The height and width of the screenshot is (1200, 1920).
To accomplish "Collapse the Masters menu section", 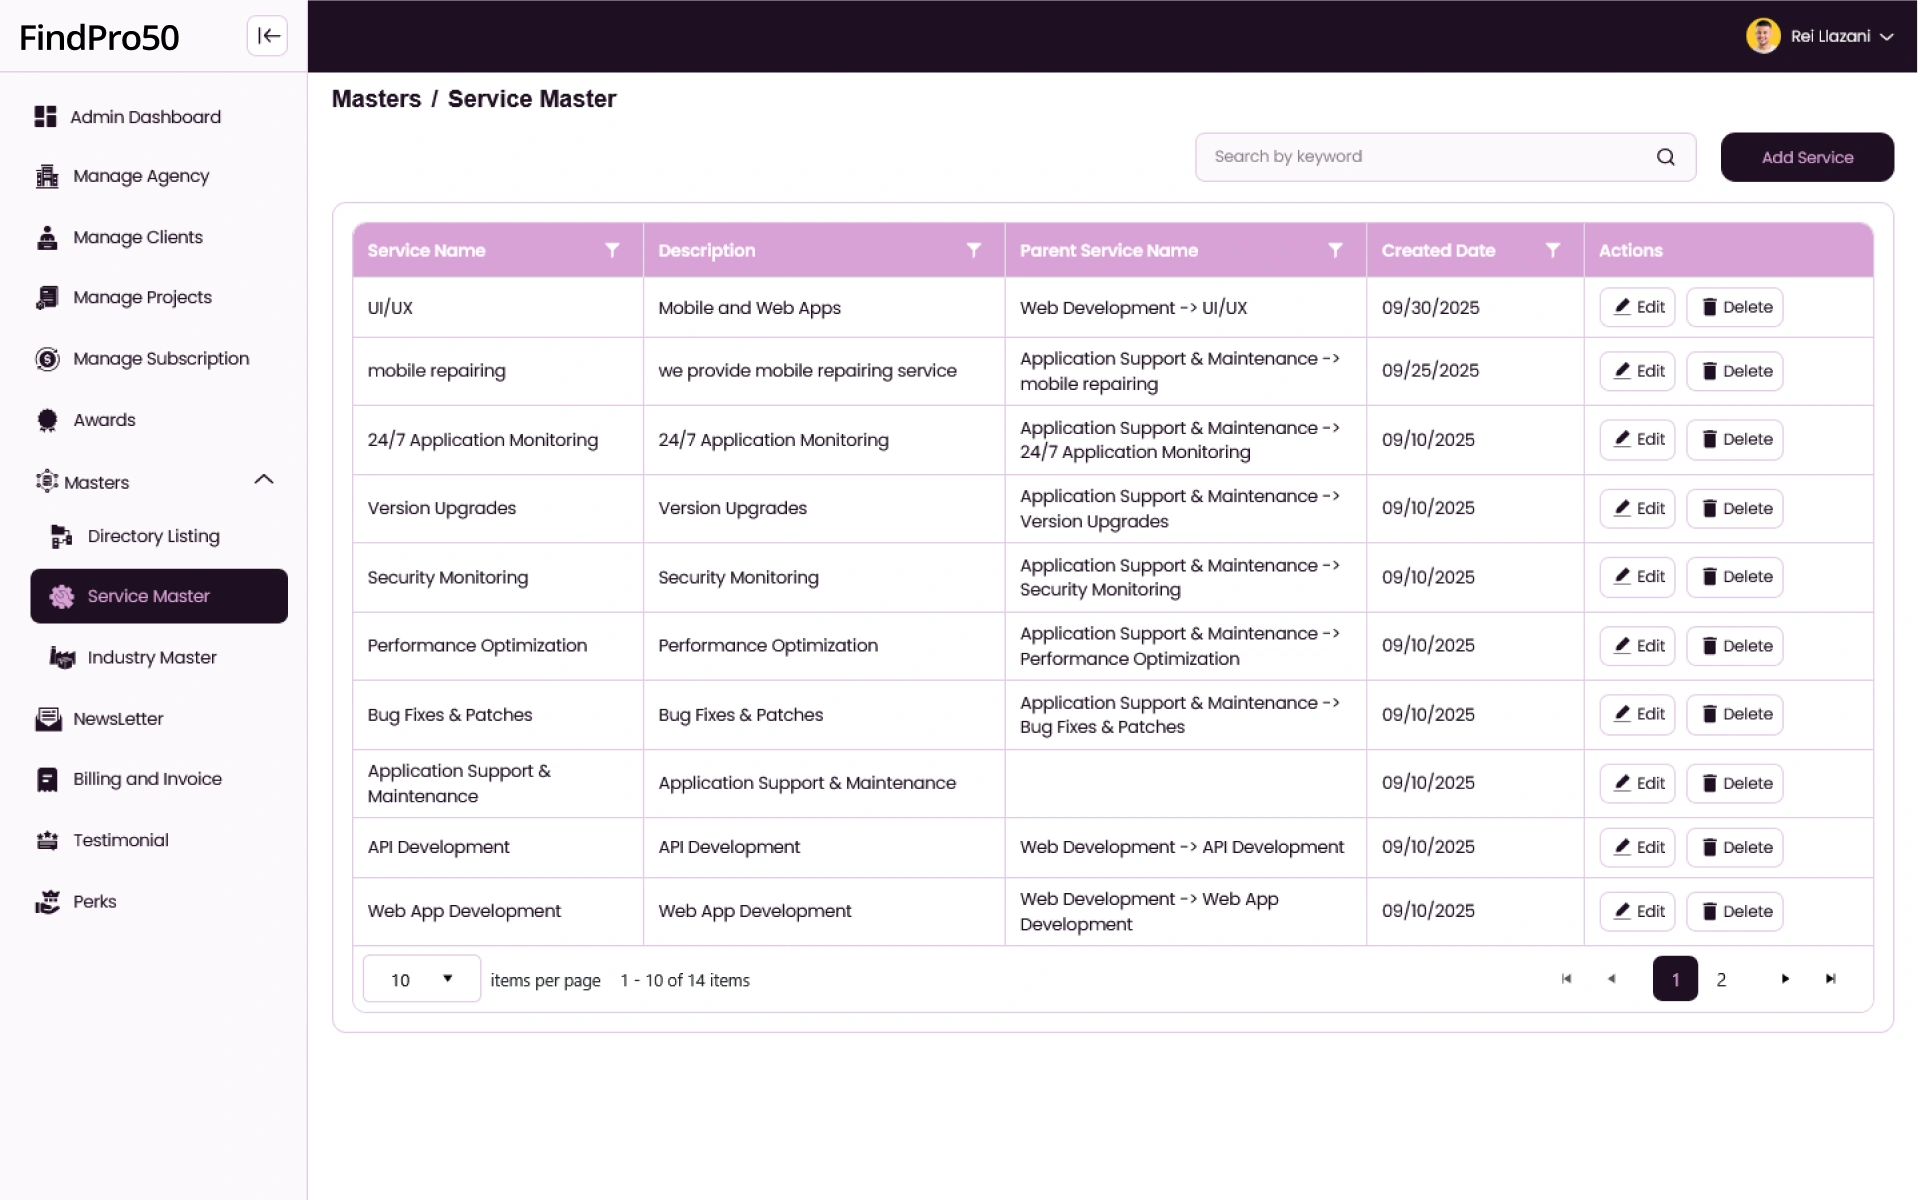I will pyautogui.click(x=264, y=481).
